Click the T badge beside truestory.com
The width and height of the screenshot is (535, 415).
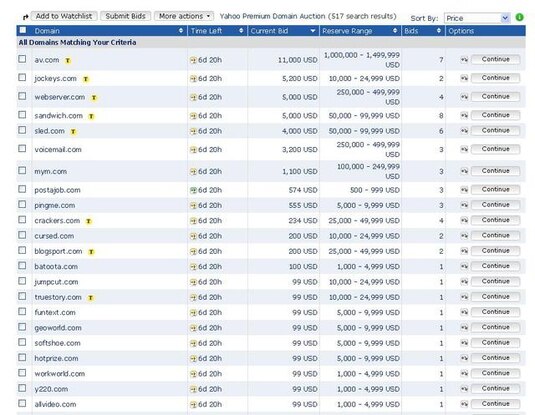[90, 298]
